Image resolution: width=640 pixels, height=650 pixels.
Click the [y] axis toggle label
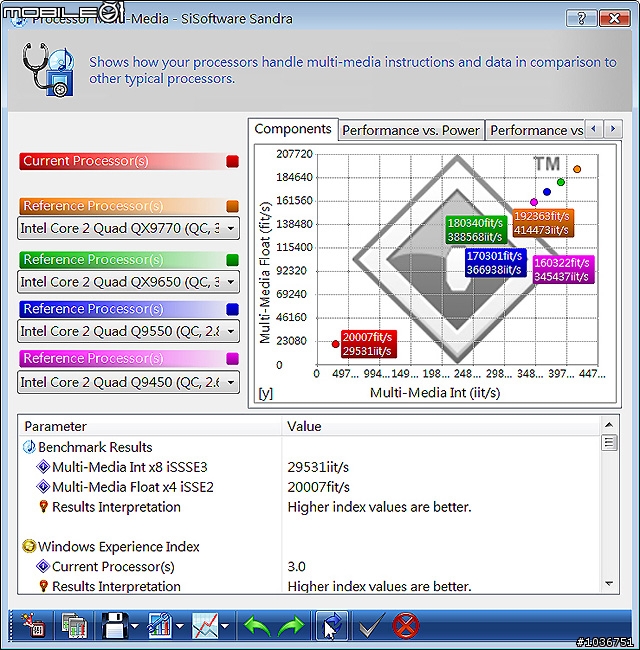coord(266,393)
